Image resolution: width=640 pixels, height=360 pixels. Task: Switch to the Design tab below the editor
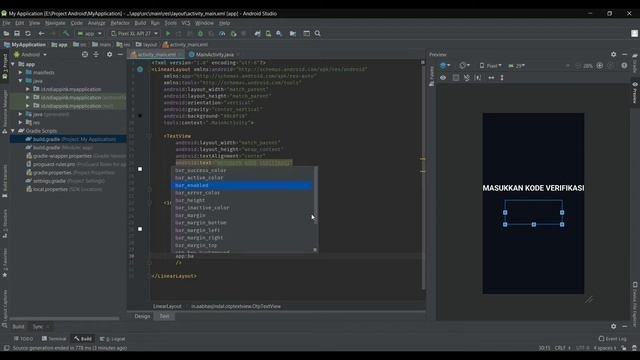pyautogui.click(x=142, y=316)
